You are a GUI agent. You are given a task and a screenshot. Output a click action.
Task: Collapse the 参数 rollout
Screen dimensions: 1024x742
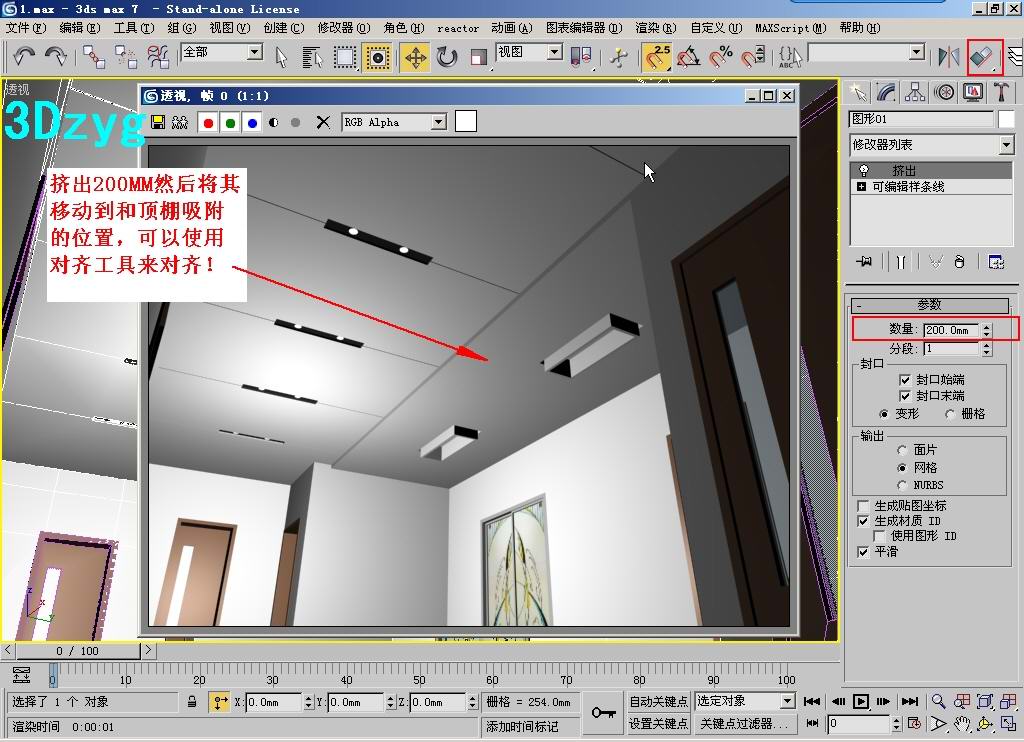point(930,305)
